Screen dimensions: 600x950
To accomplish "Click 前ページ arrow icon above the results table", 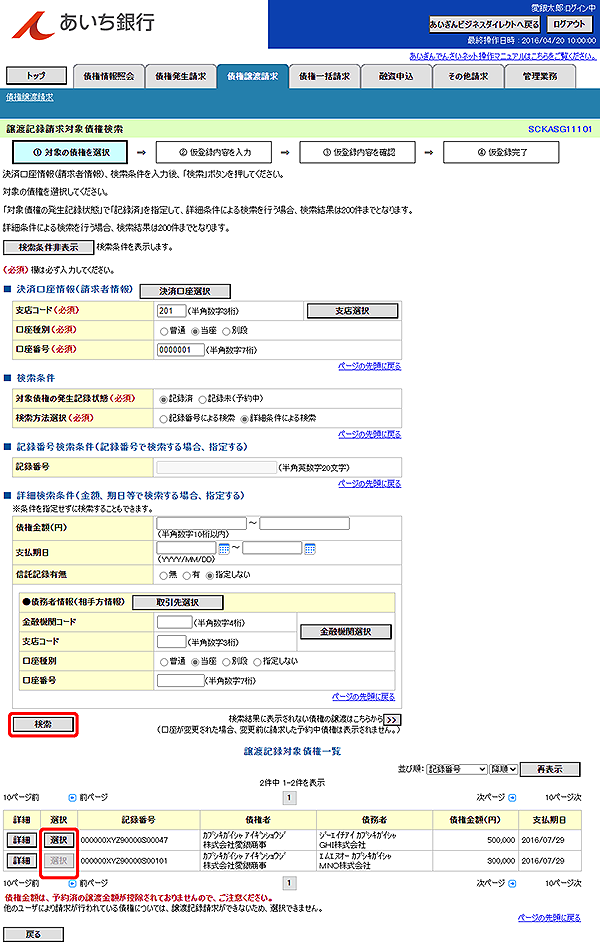I will click(x=73, y=798).
